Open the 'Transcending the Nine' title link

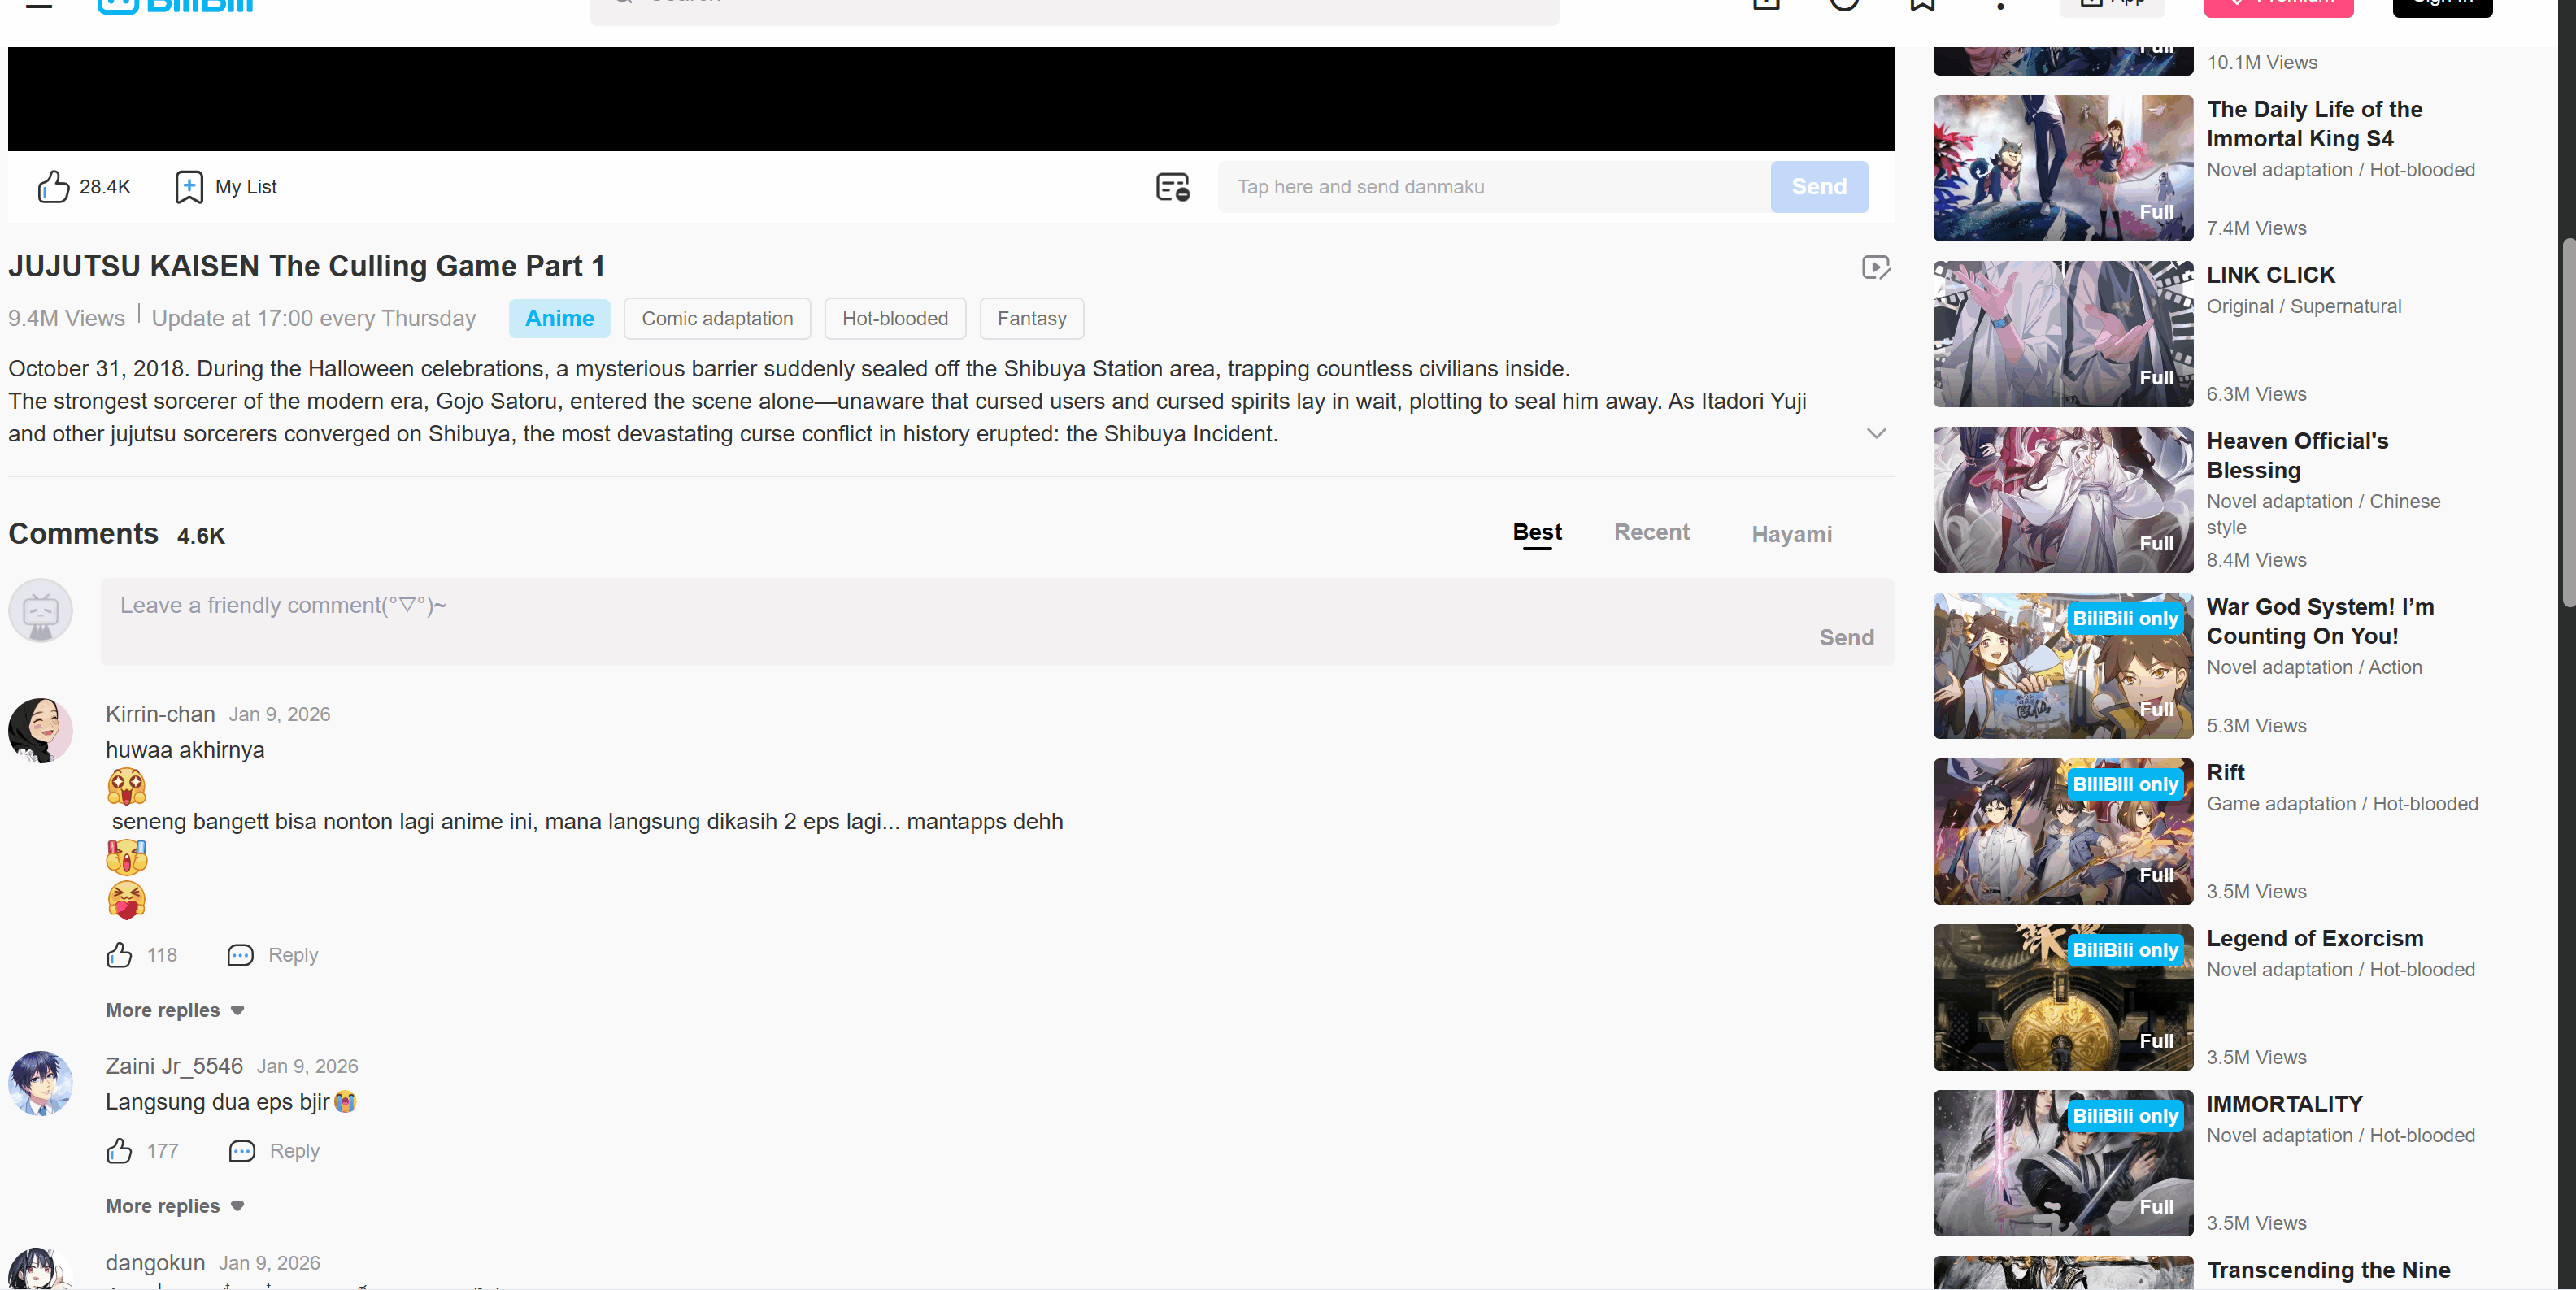click(x=2328, y=1270)
